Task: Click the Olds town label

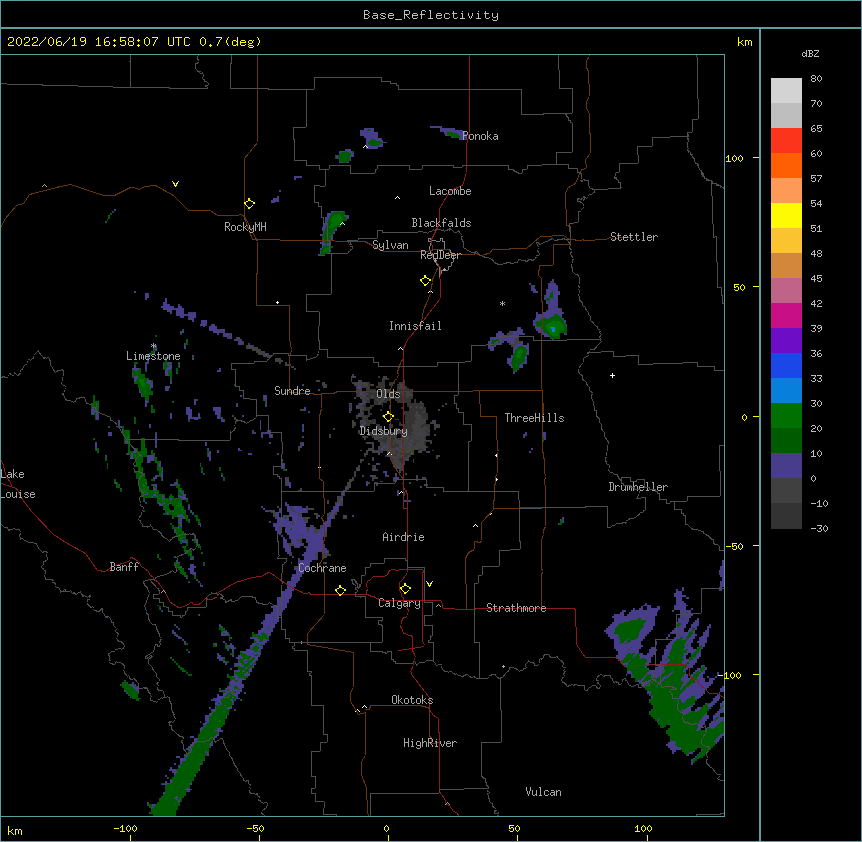Action: [388, 394]
